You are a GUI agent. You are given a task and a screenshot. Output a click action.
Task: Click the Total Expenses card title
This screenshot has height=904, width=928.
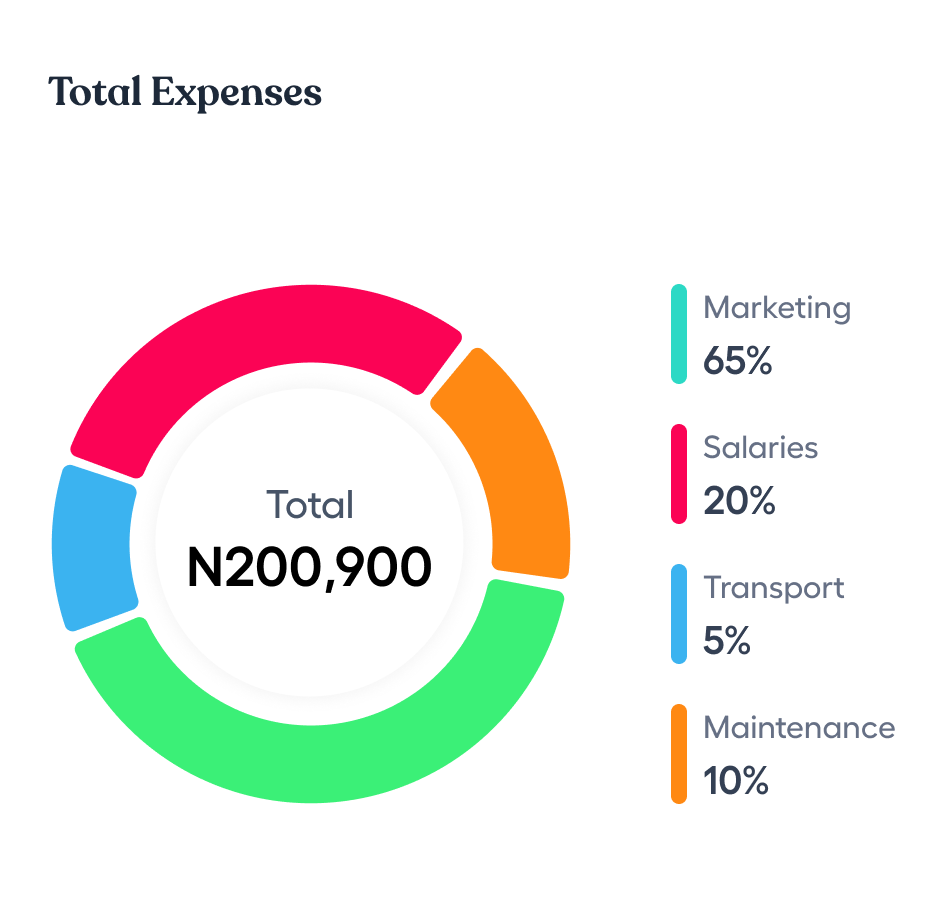point(185,93)
